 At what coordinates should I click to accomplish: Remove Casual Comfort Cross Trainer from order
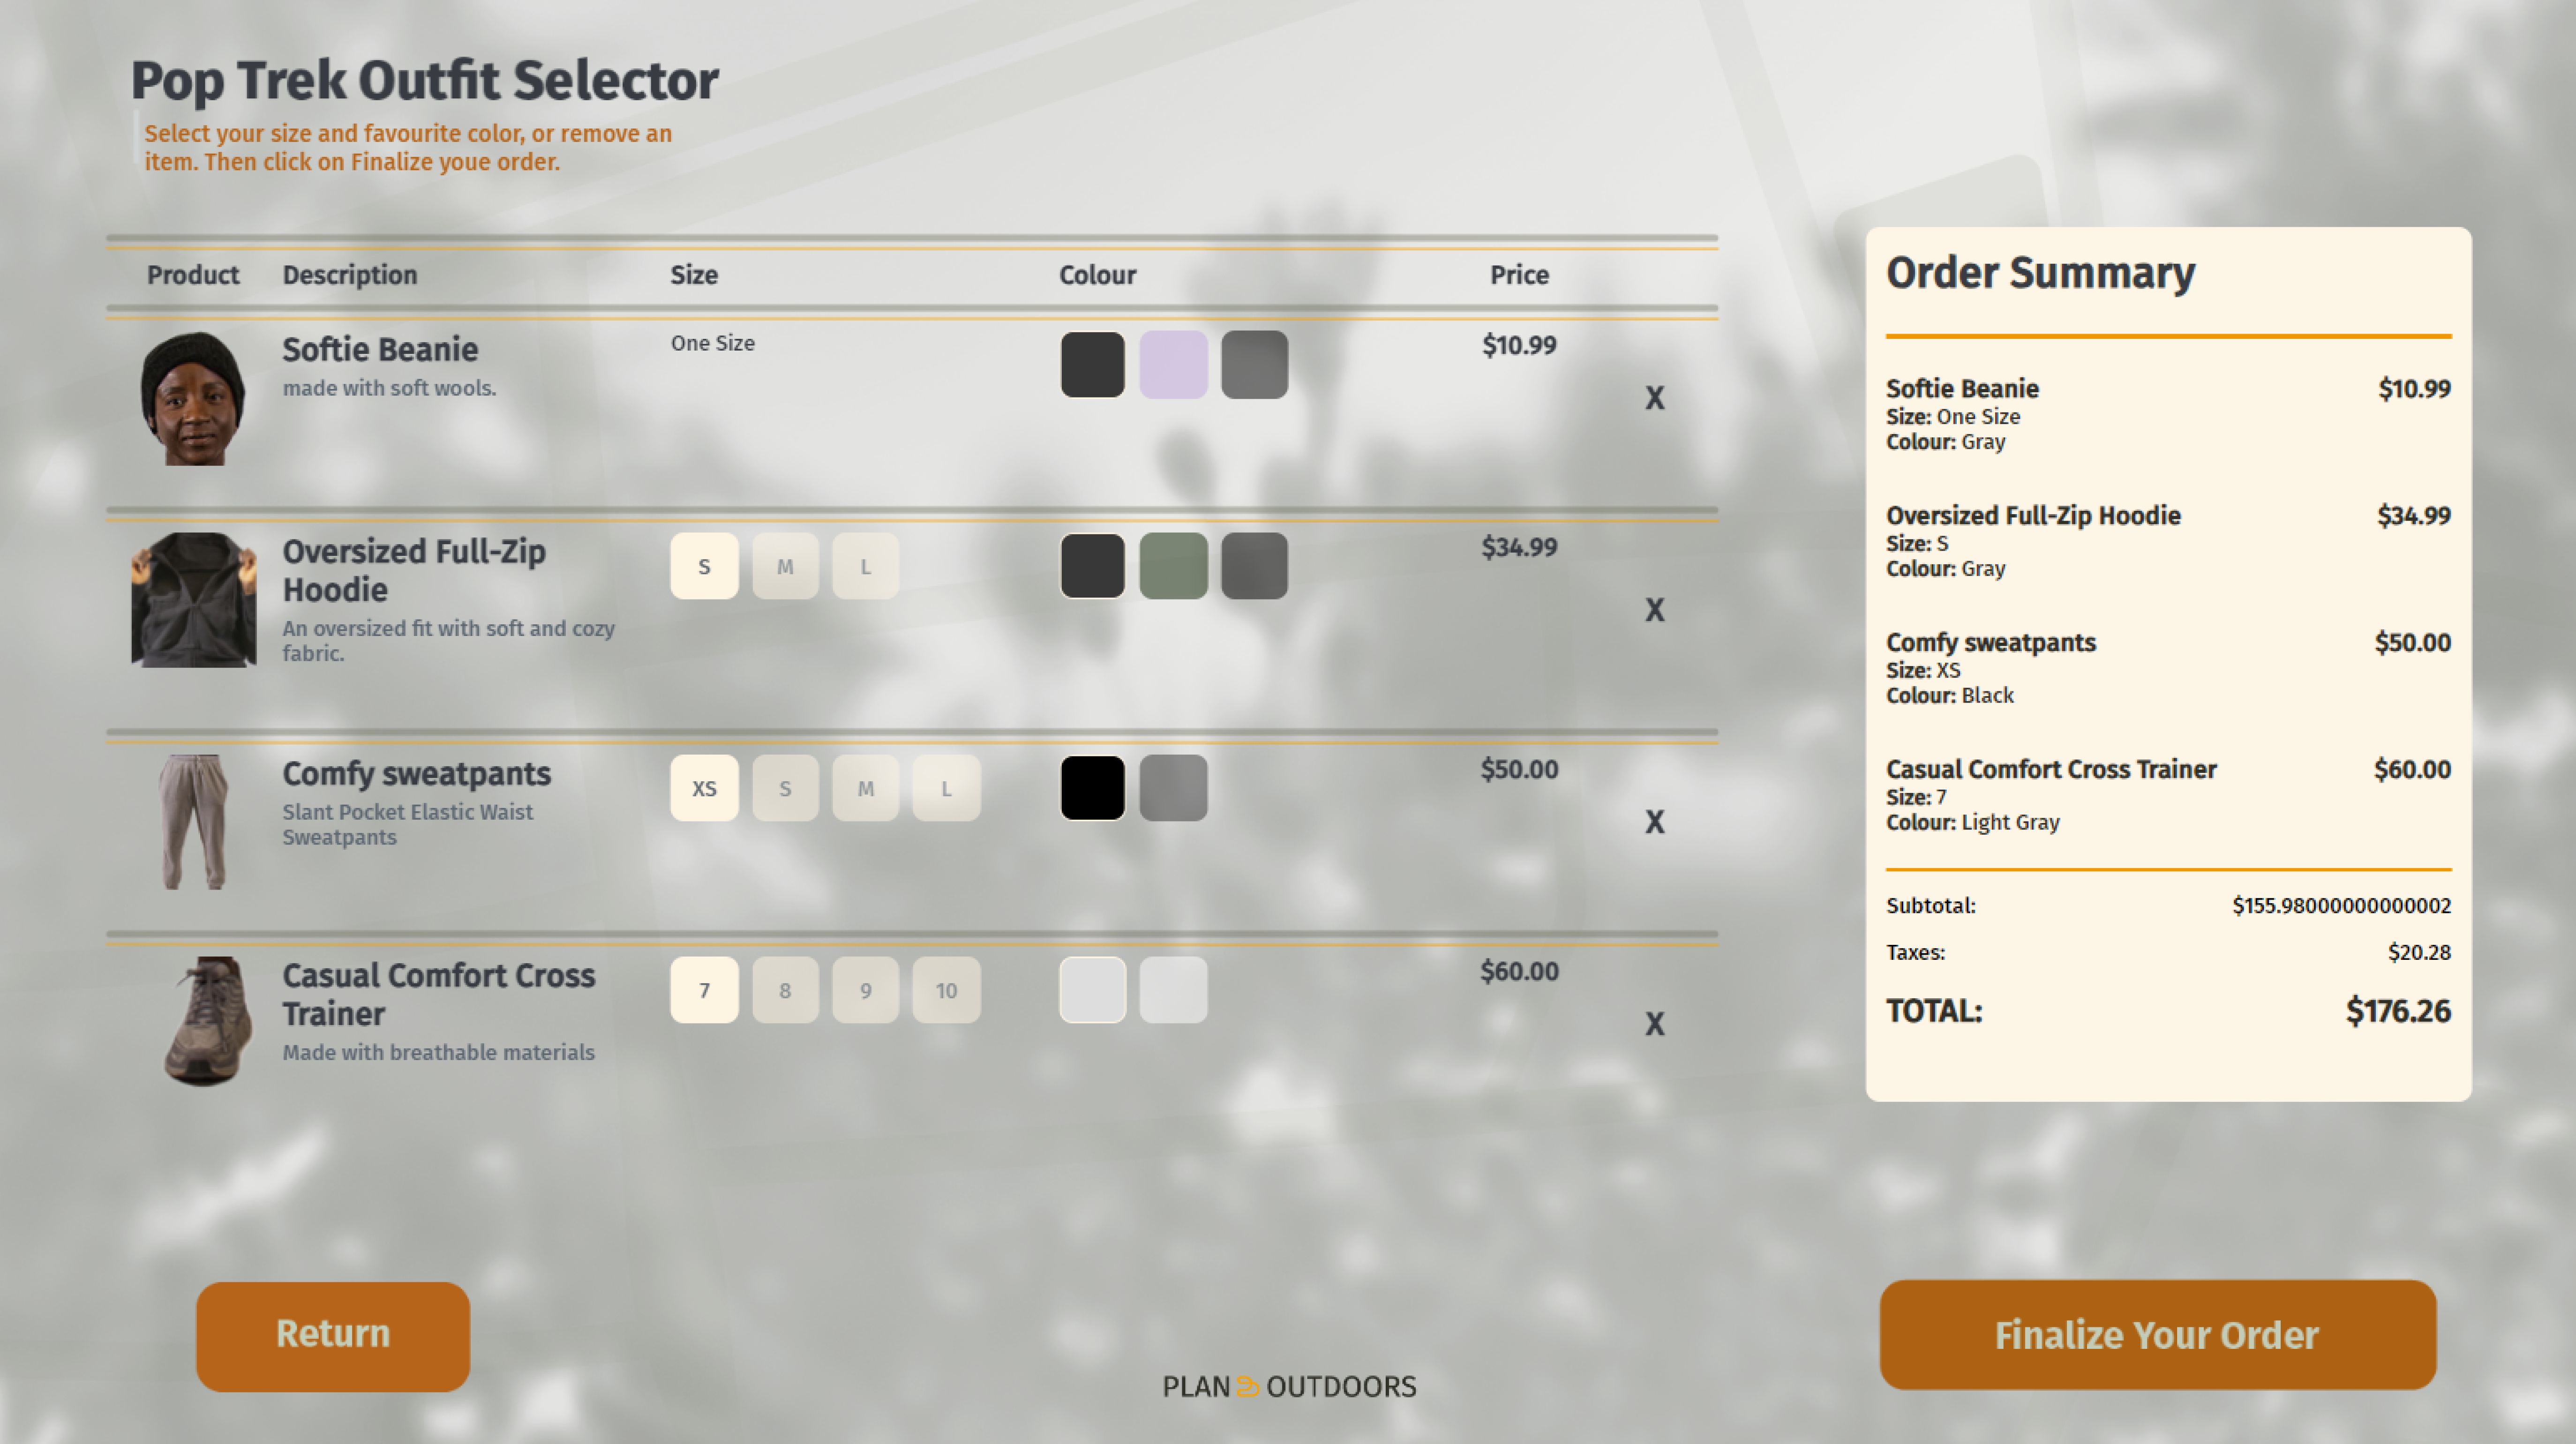tap(1654, 1024)
